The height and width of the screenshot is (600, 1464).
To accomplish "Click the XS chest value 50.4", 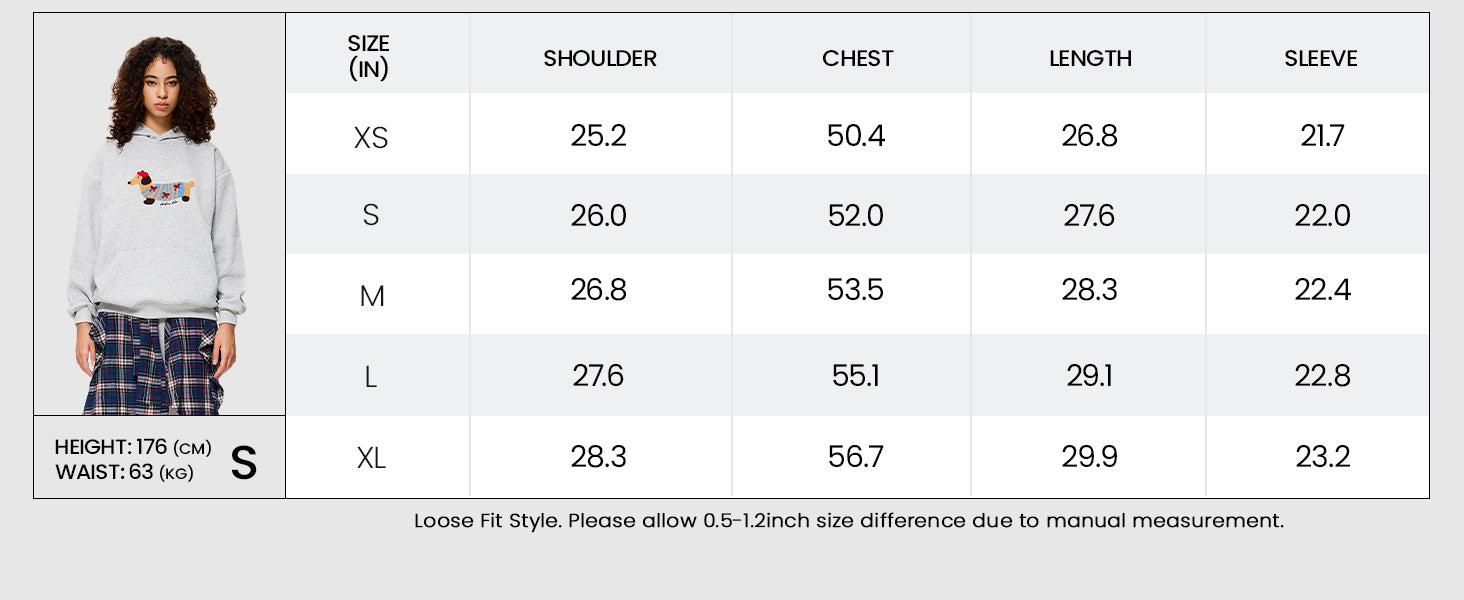I will (856, 136).
